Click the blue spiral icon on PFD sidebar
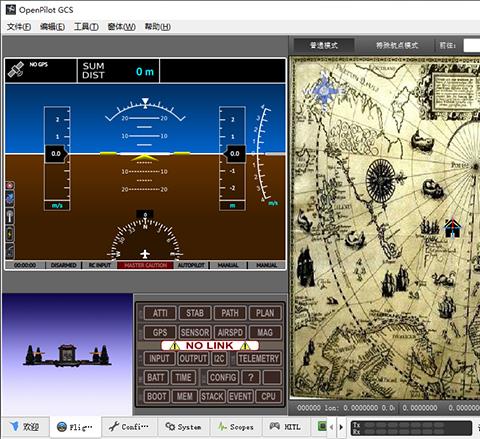 10,198
